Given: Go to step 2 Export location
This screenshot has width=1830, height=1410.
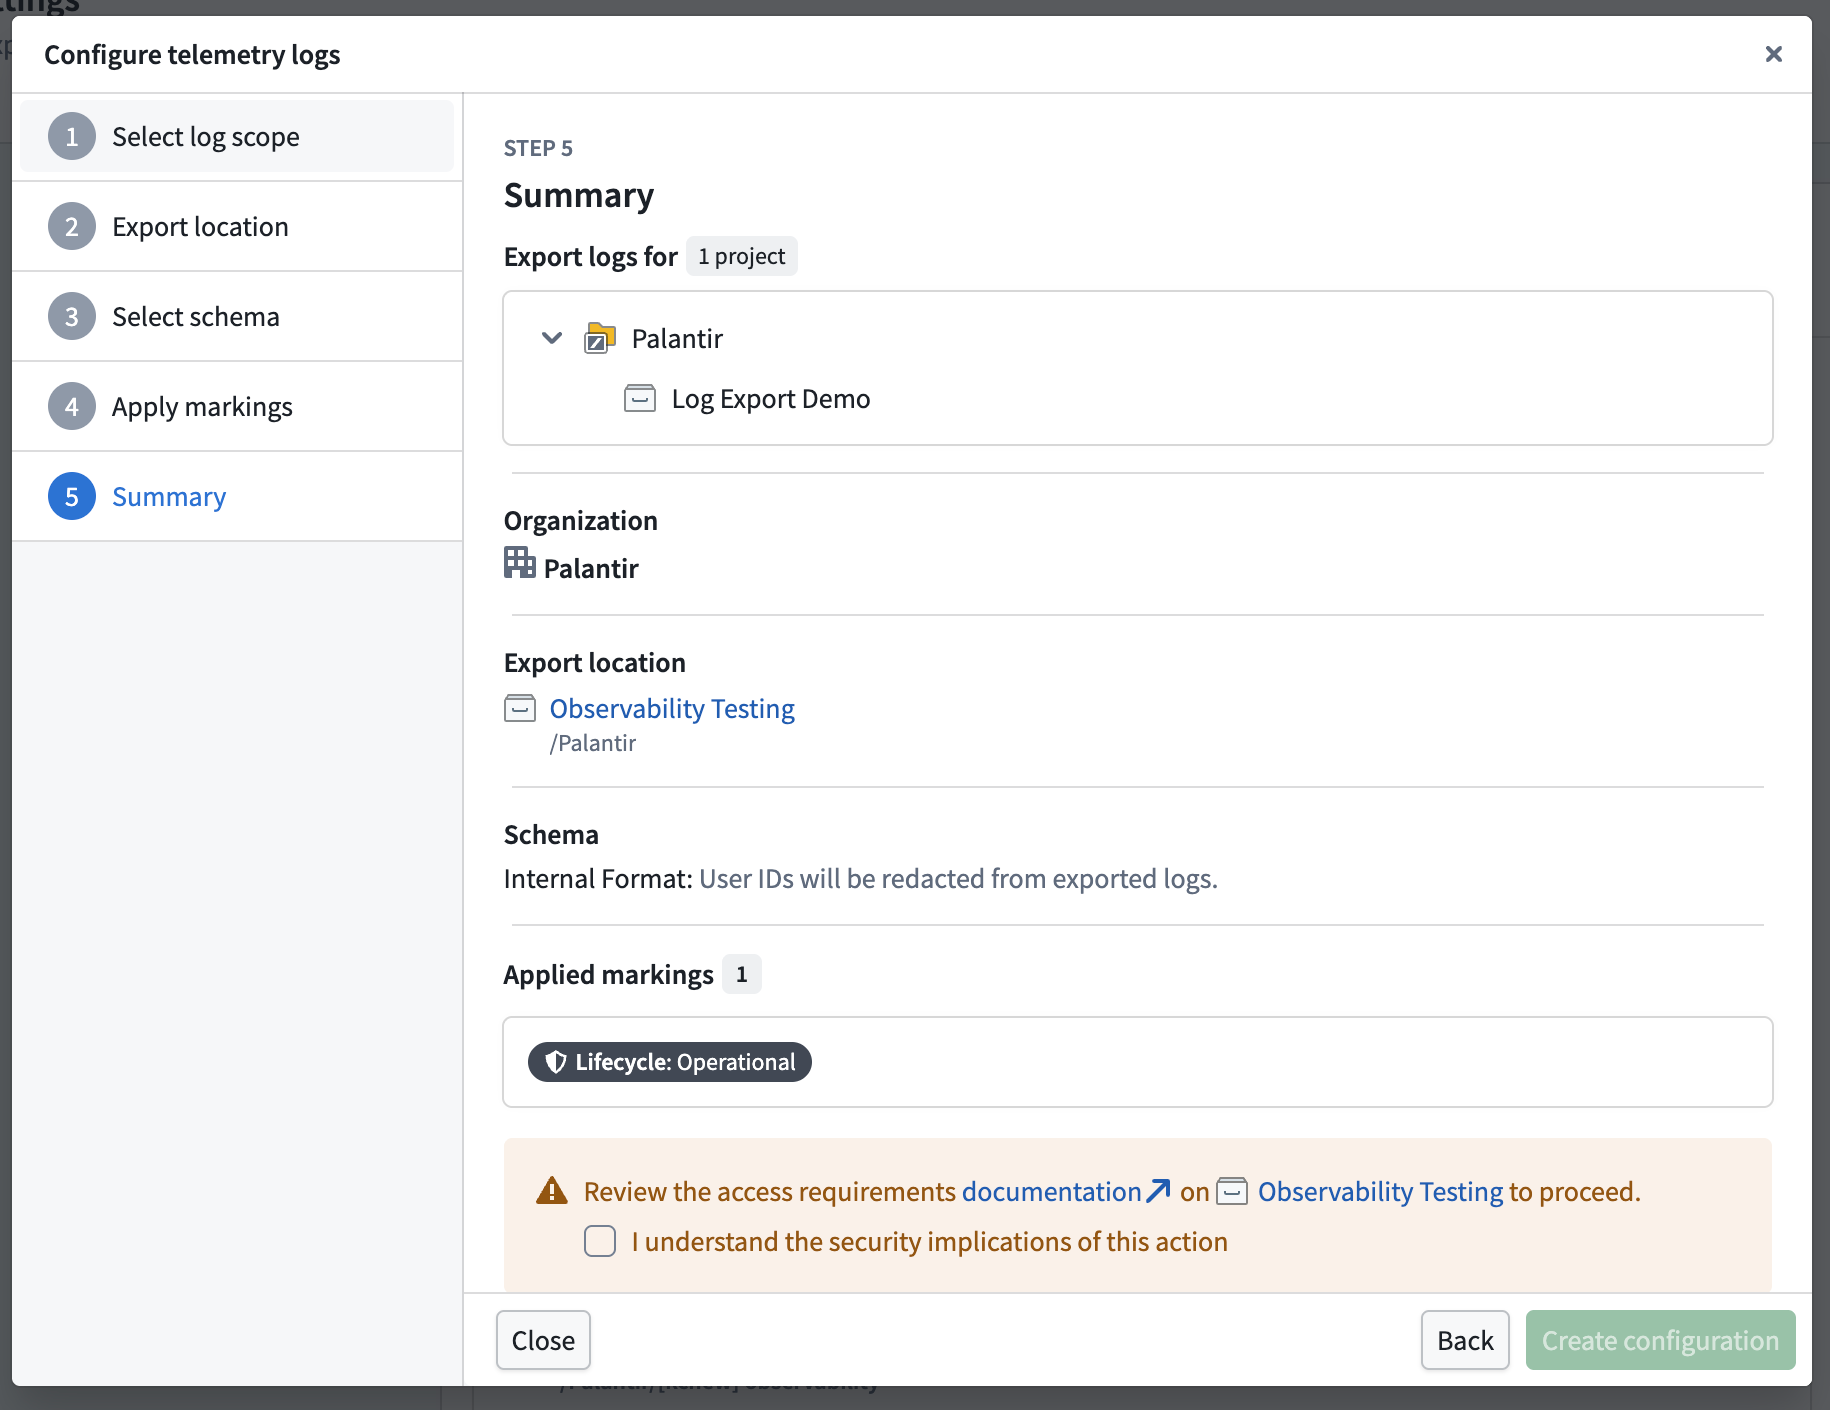Looking at the screenshot, I should click(237, 226).
